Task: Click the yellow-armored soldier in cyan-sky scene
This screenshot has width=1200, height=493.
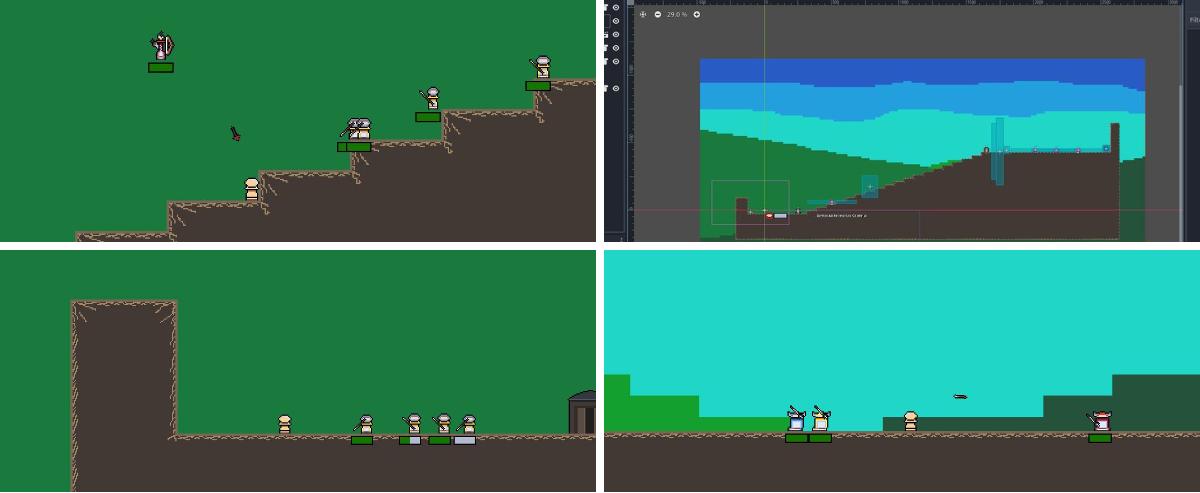Action: pyautogui.click(x=820, y=420)
